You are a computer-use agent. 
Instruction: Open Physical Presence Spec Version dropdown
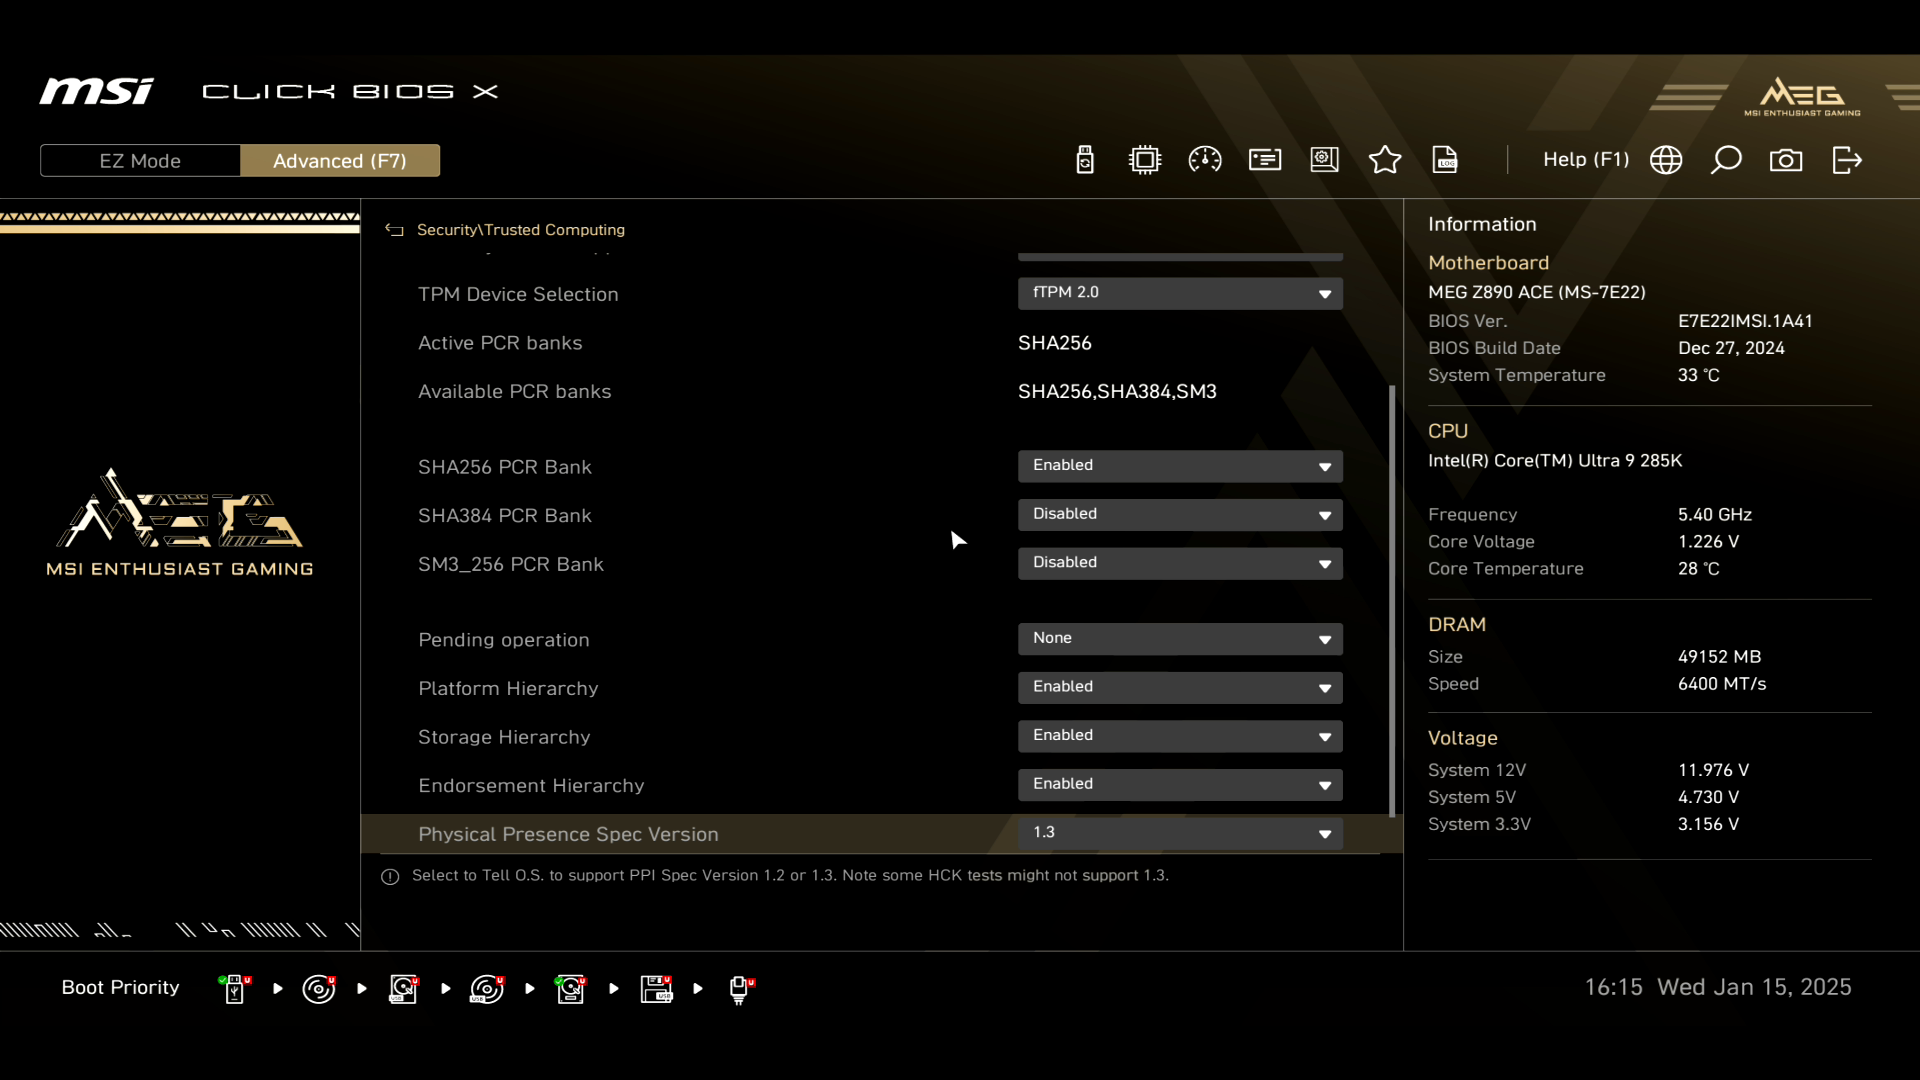coord(1180,833)
